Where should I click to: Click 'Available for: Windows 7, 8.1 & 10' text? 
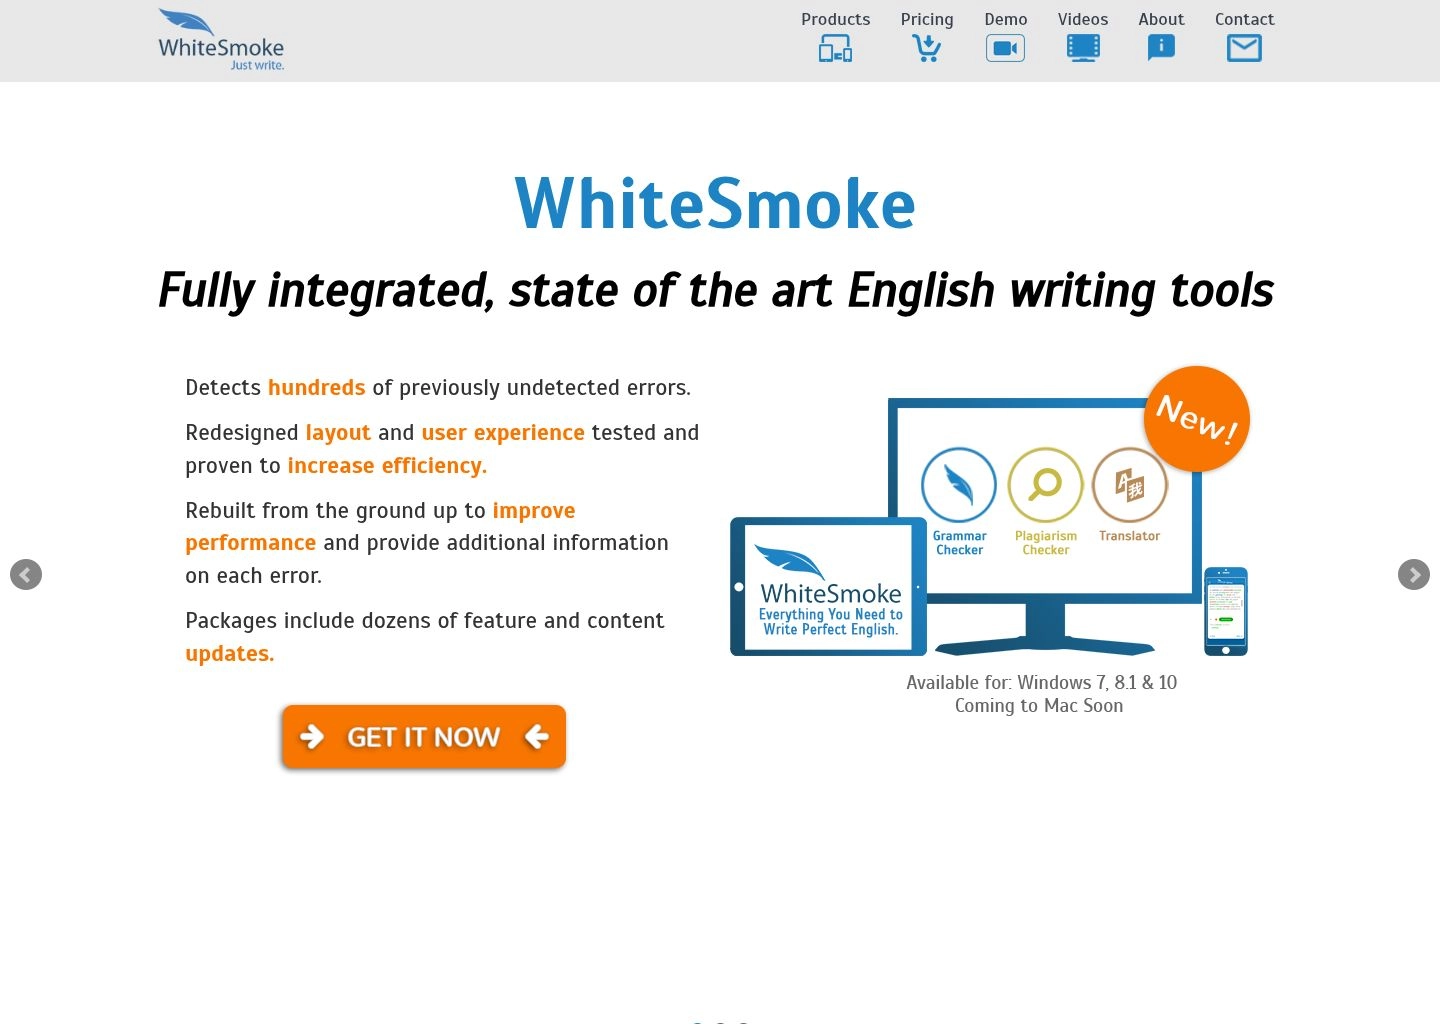coord(1041,683)
